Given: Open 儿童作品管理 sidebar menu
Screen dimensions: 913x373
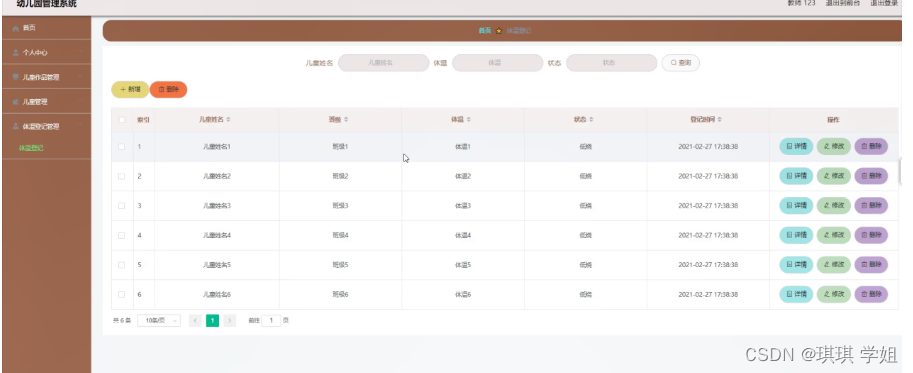Looking at the screenshot, I should pos(47,77).
